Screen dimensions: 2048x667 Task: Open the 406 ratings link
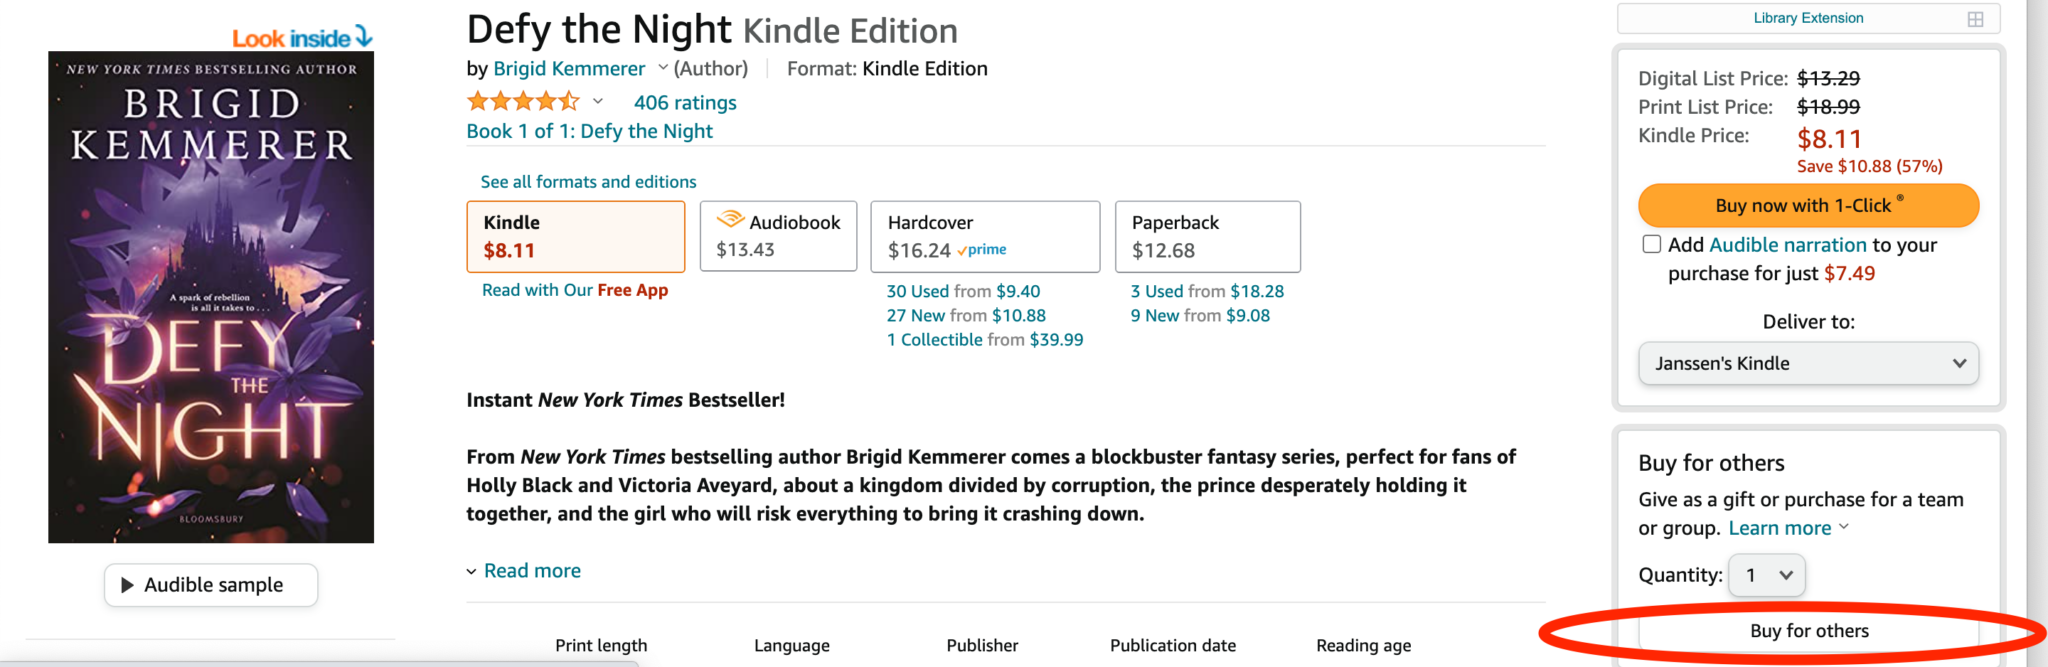tap(684, 102)
